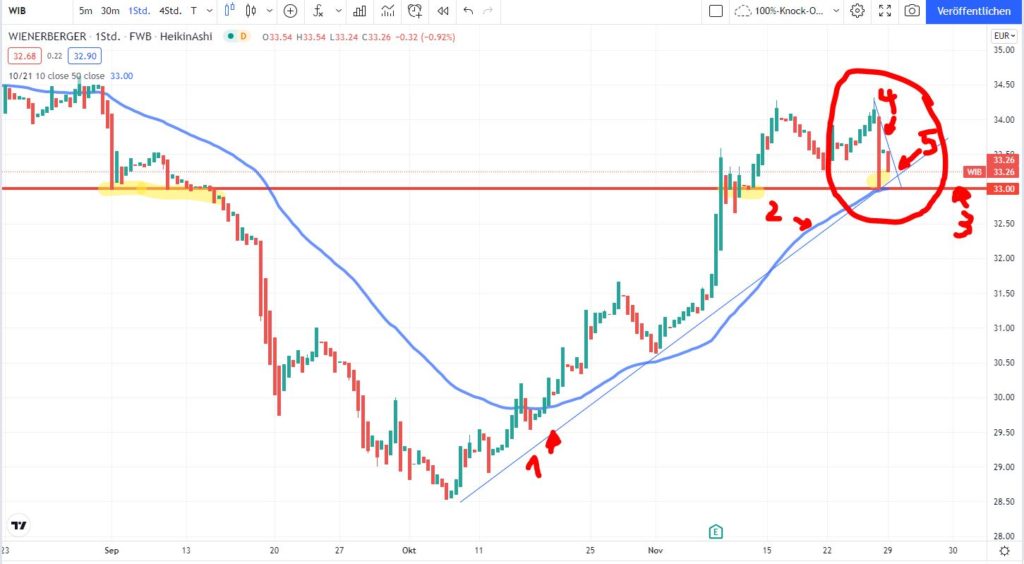Click the TradingView logo on the chart
This screenshot has height=564, width=1024.
[18, 525]
